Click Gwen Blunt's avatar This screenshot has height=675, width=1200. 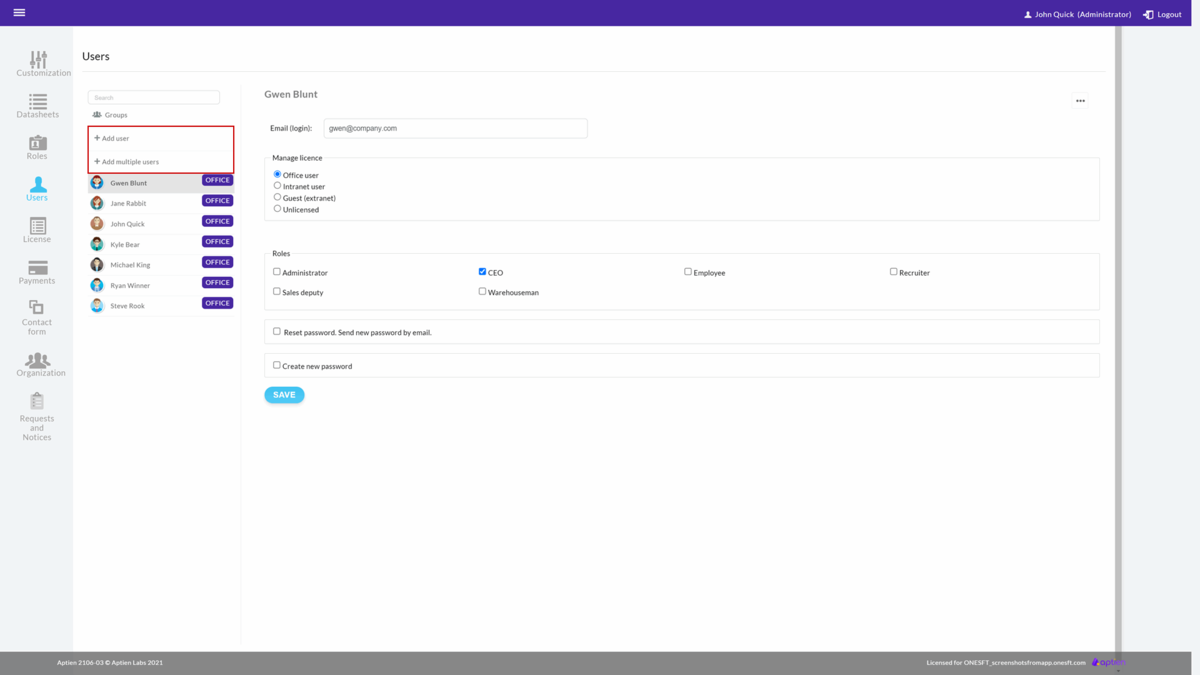click(x=97, y=183)
